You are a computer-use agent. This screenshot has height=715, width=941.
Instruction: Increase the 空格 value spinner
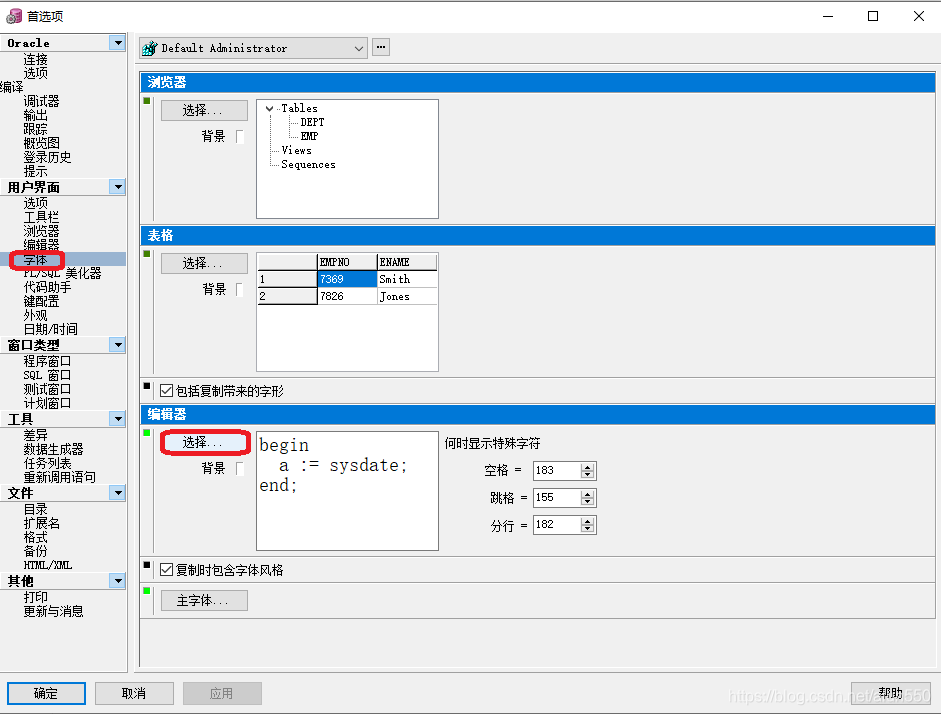(x=588, y=467)
